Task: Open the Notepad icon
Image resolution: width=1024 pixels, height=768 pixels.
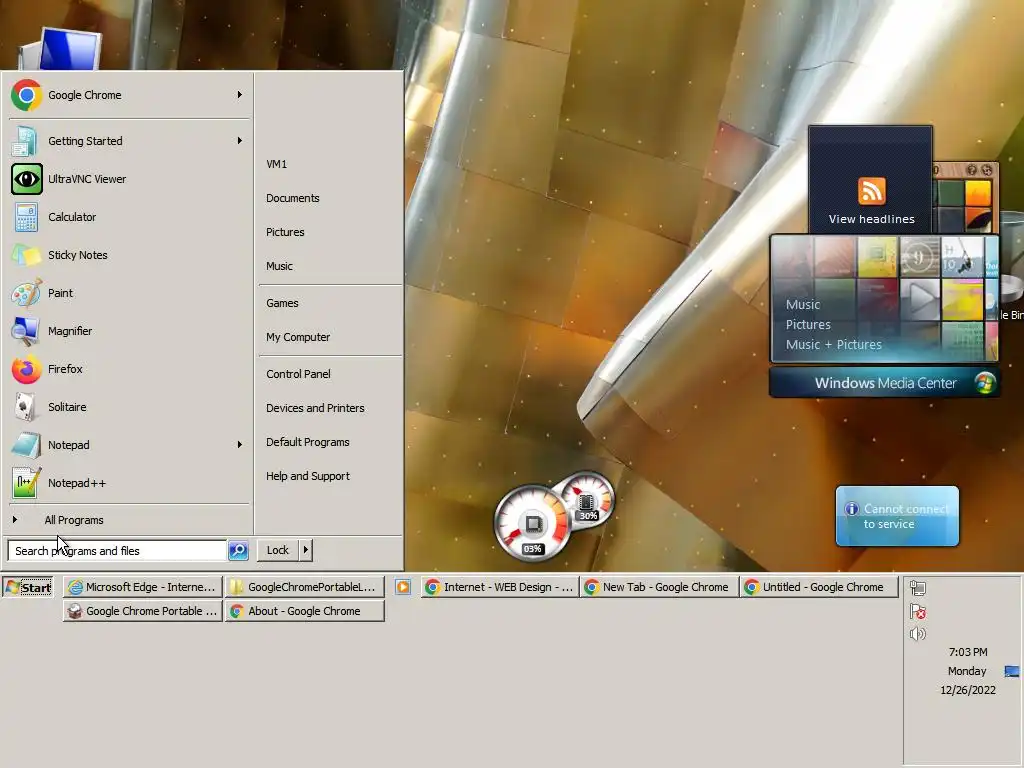Action: click(26, 445)
